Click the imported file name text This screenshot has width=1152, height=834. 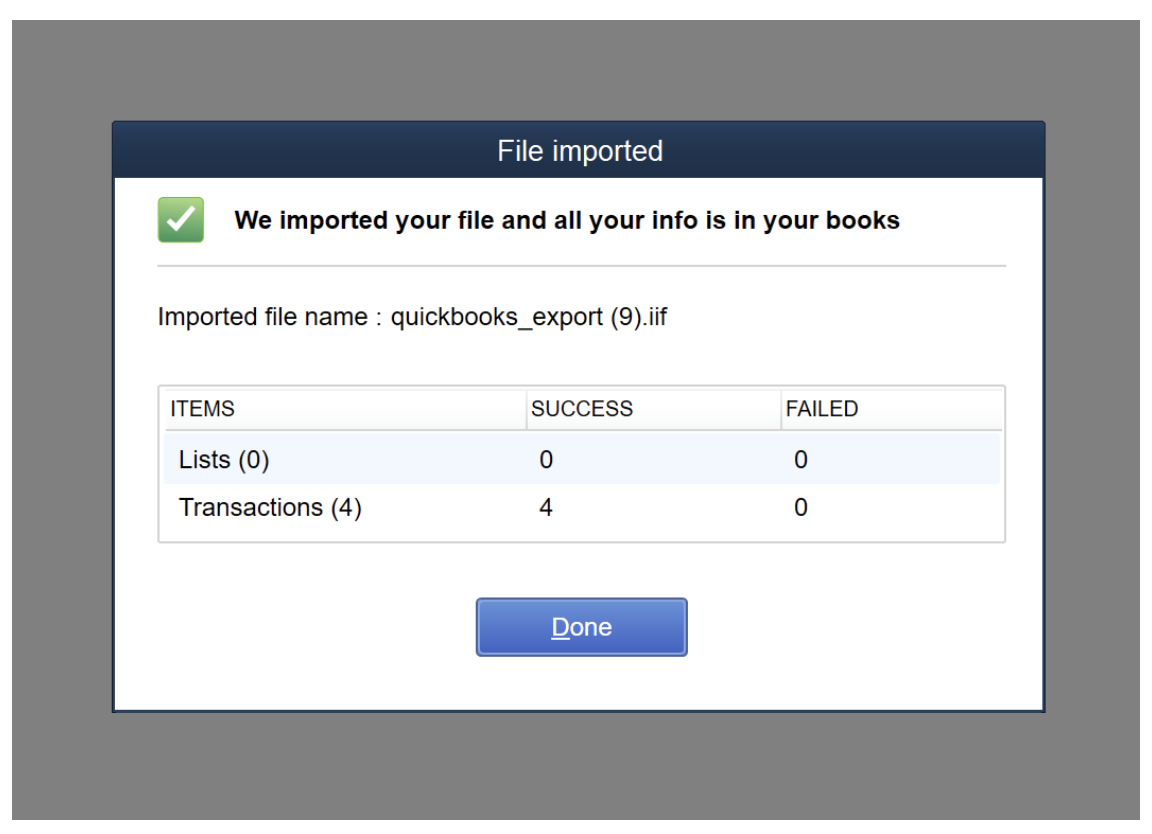click(x=412, y=317)
